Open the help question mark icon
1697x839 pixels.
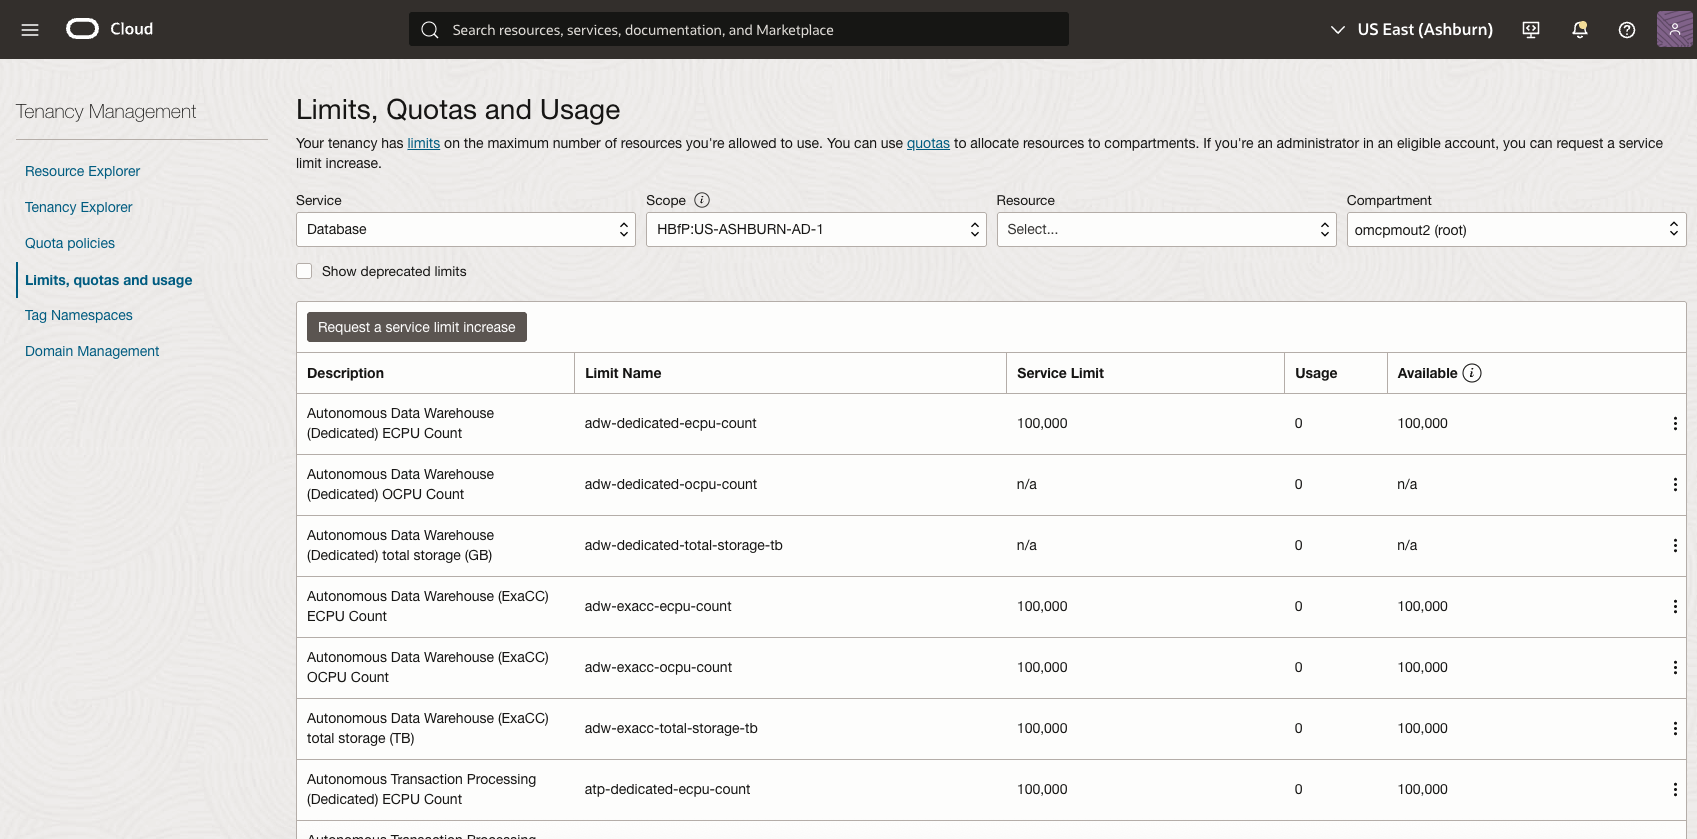[x=1627, y=30]
